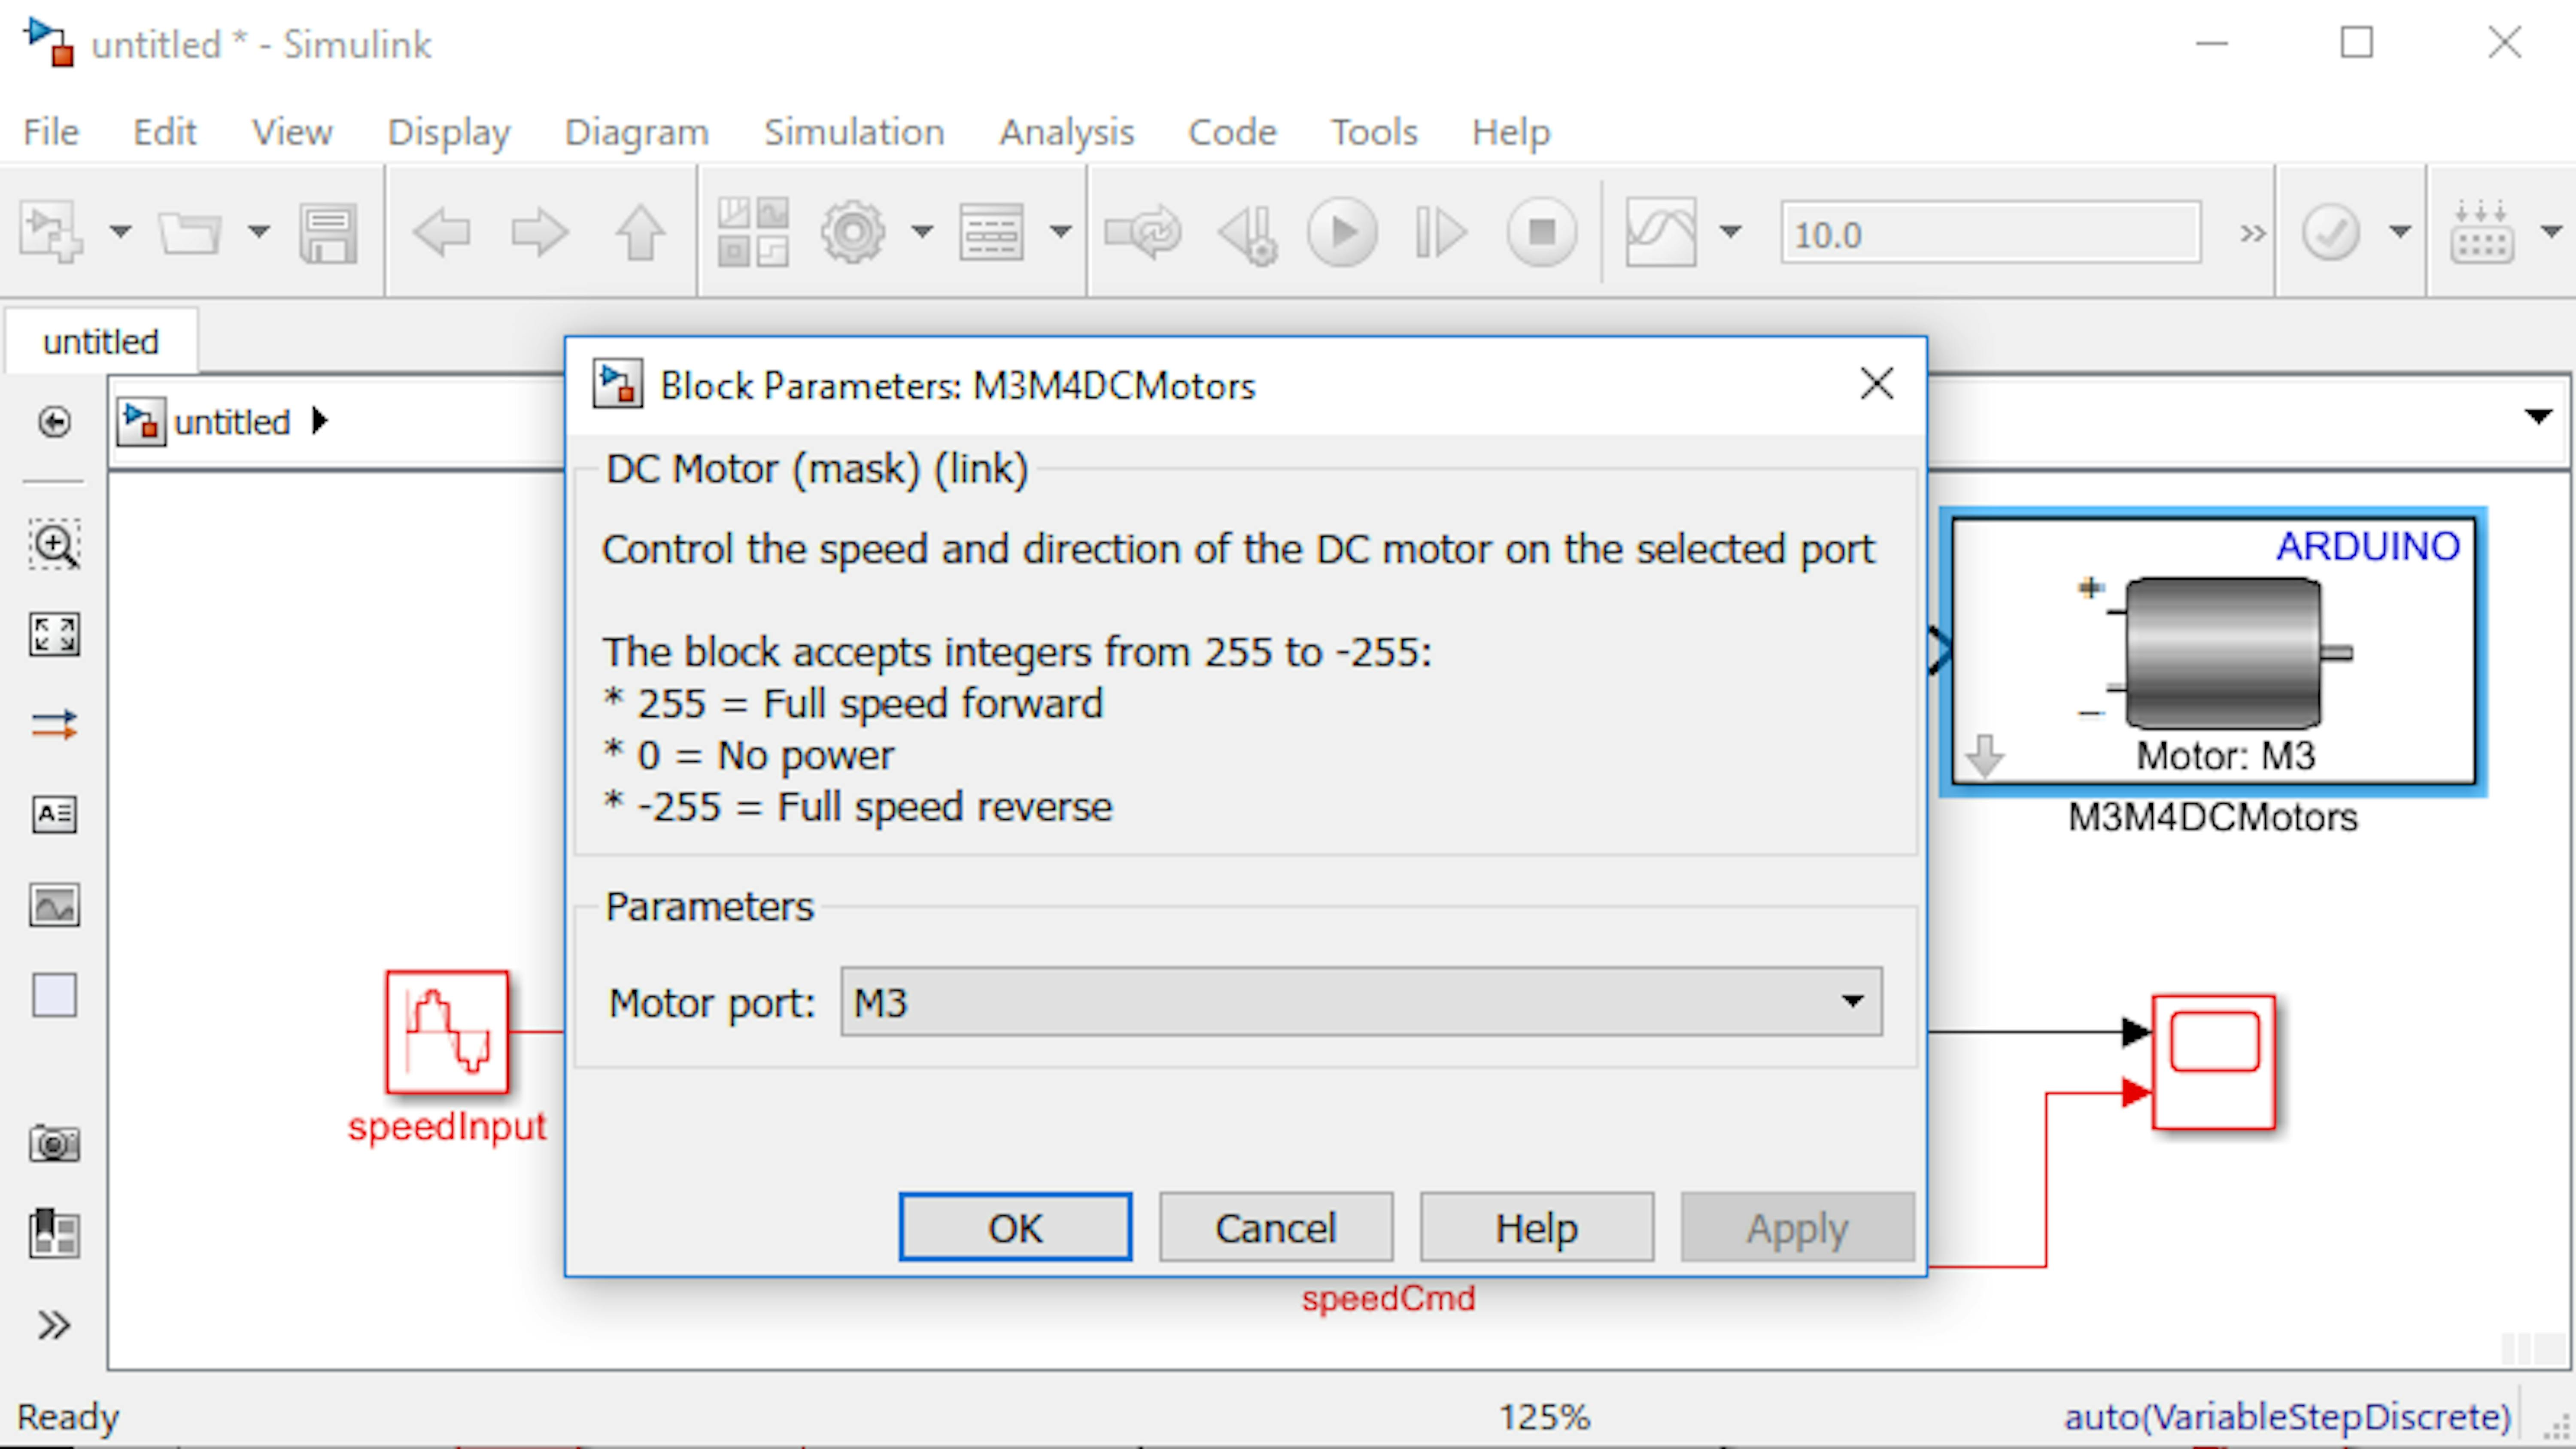The height and width of the screenshot is (1449, 2576).
Task: Click the Update Diagram / fast restart icon
Action: tap(1143, 233)
